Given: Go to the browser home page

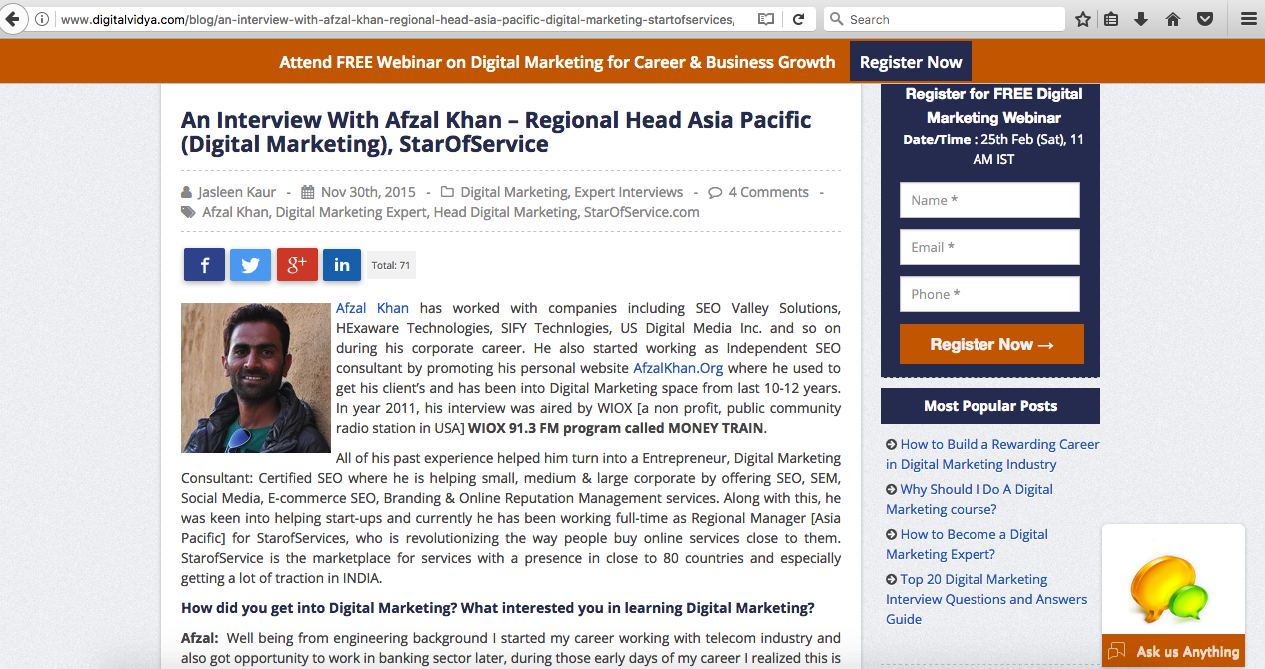Looking at the screenshot, I should pyautogui.click(x=1172, y=18).
